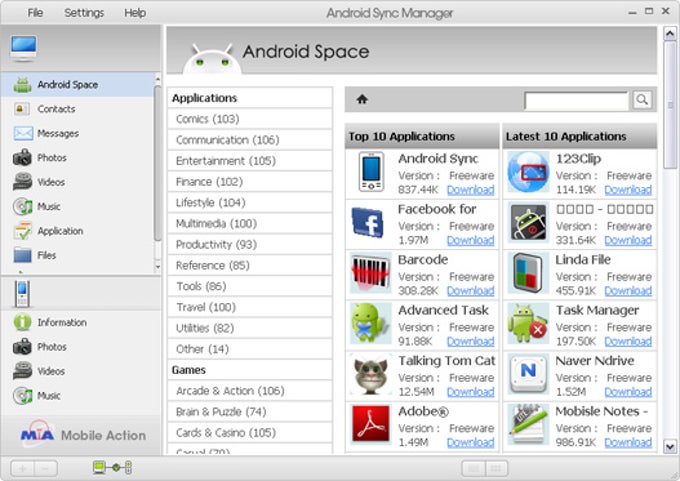Click the home icon in Android Space
This screenshot has height=481, width=680.
(x=362, y=99)
